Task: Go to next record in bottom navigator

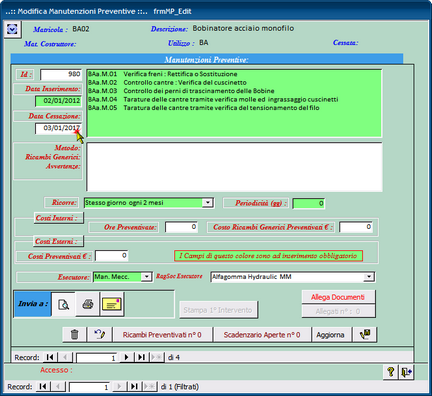Action: click(x=119, y=387)
